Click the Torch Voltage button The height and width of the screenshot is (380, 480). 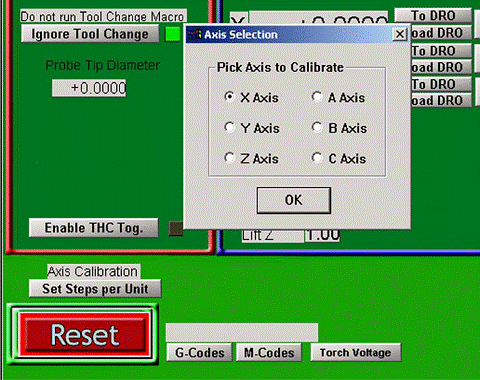tap(356, 353)
